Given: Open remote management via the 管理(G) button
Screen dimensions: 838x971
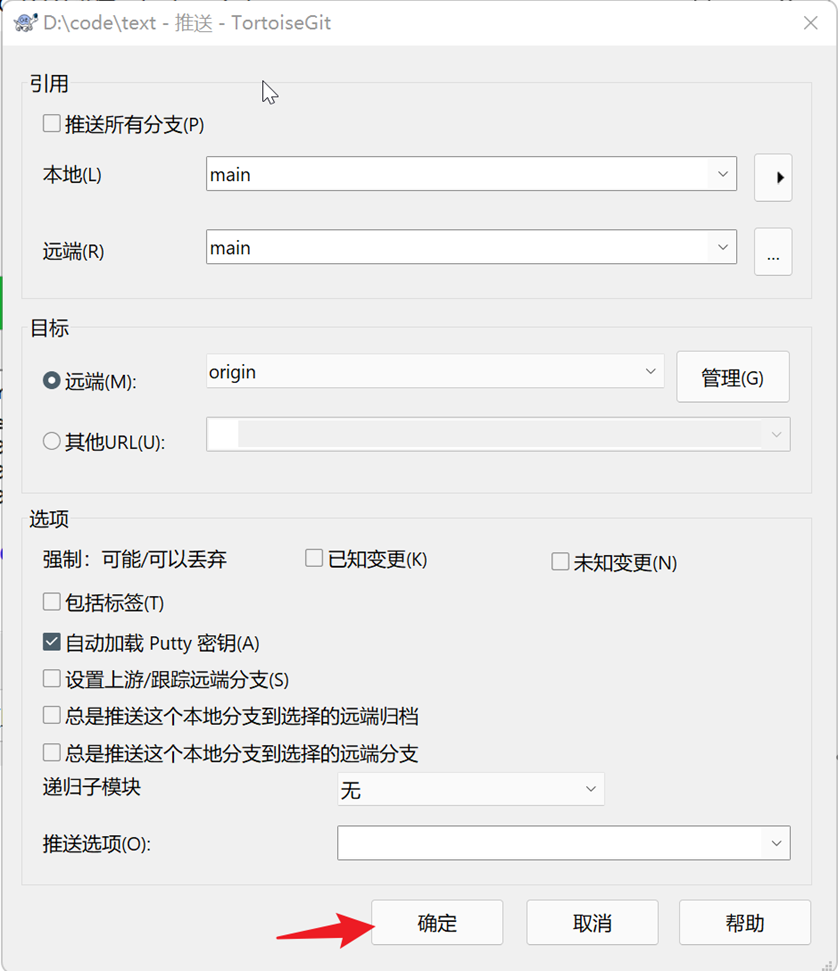Looking at the screenshot, I should pos(733,377).
